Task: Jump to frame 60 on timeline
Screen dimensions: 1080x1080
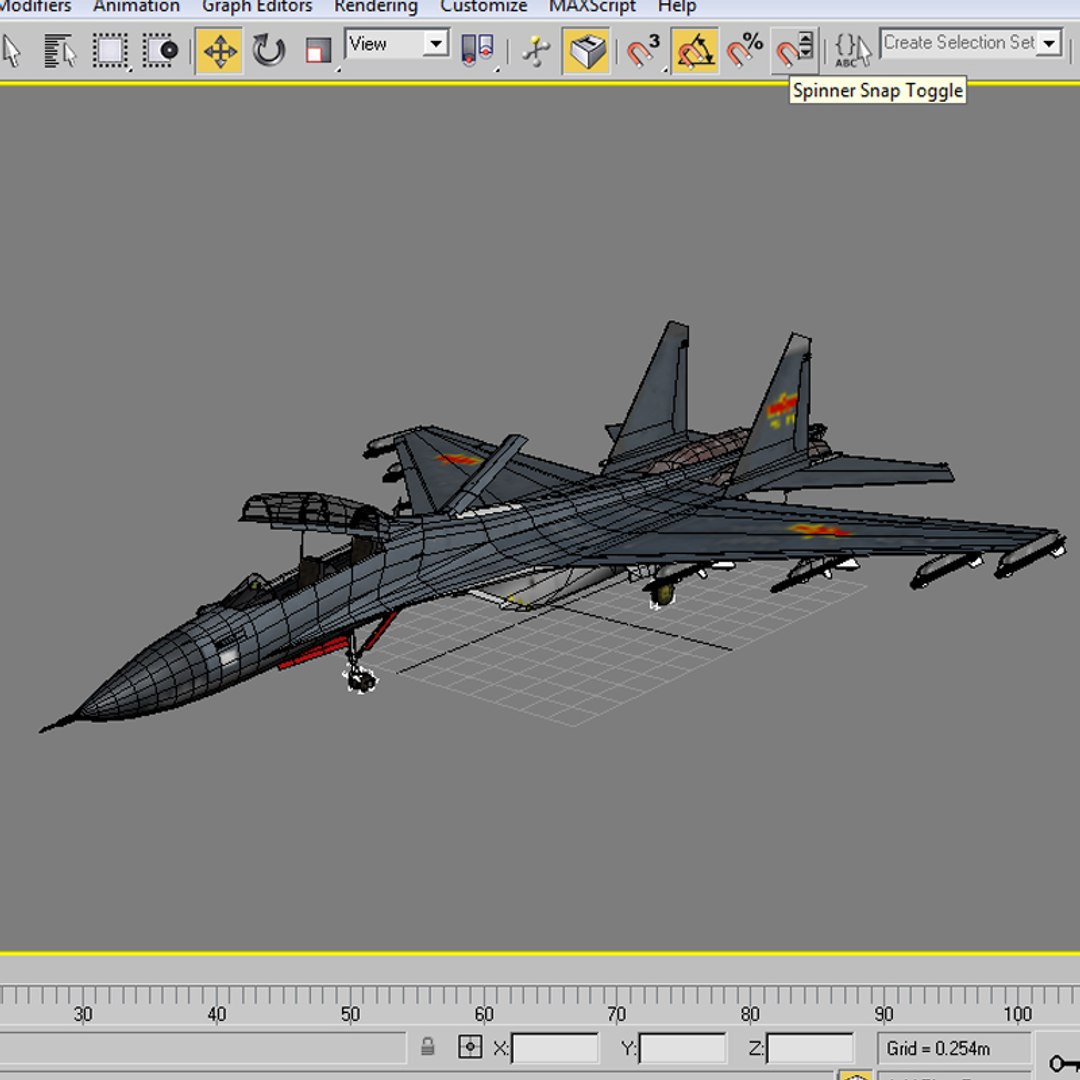Action: [484, 1014]
